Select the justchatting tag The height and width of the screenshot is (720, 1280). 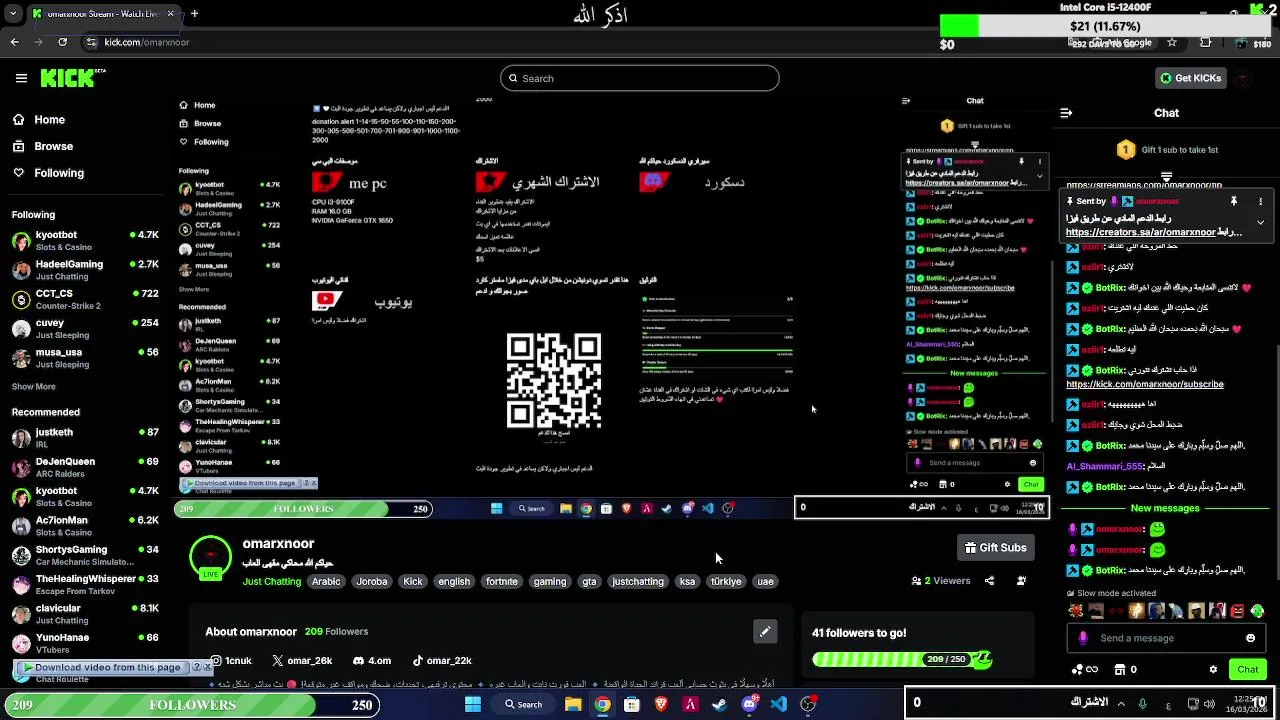(x=638, y=581)
